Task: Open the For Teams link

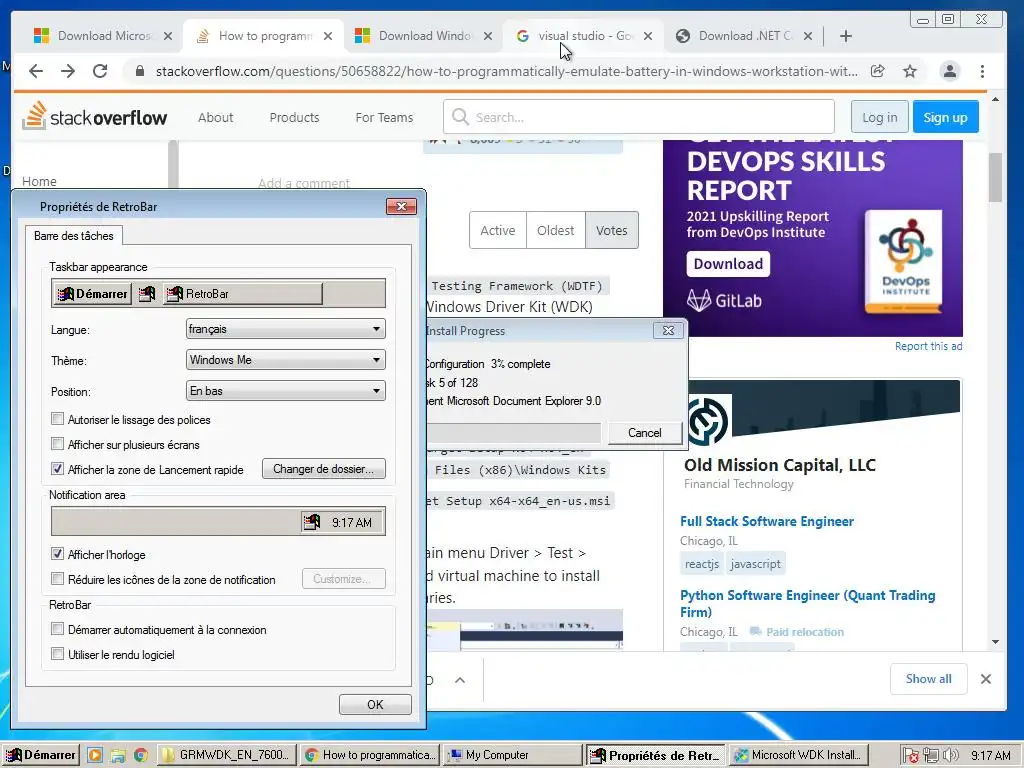Action: [384, 118]
